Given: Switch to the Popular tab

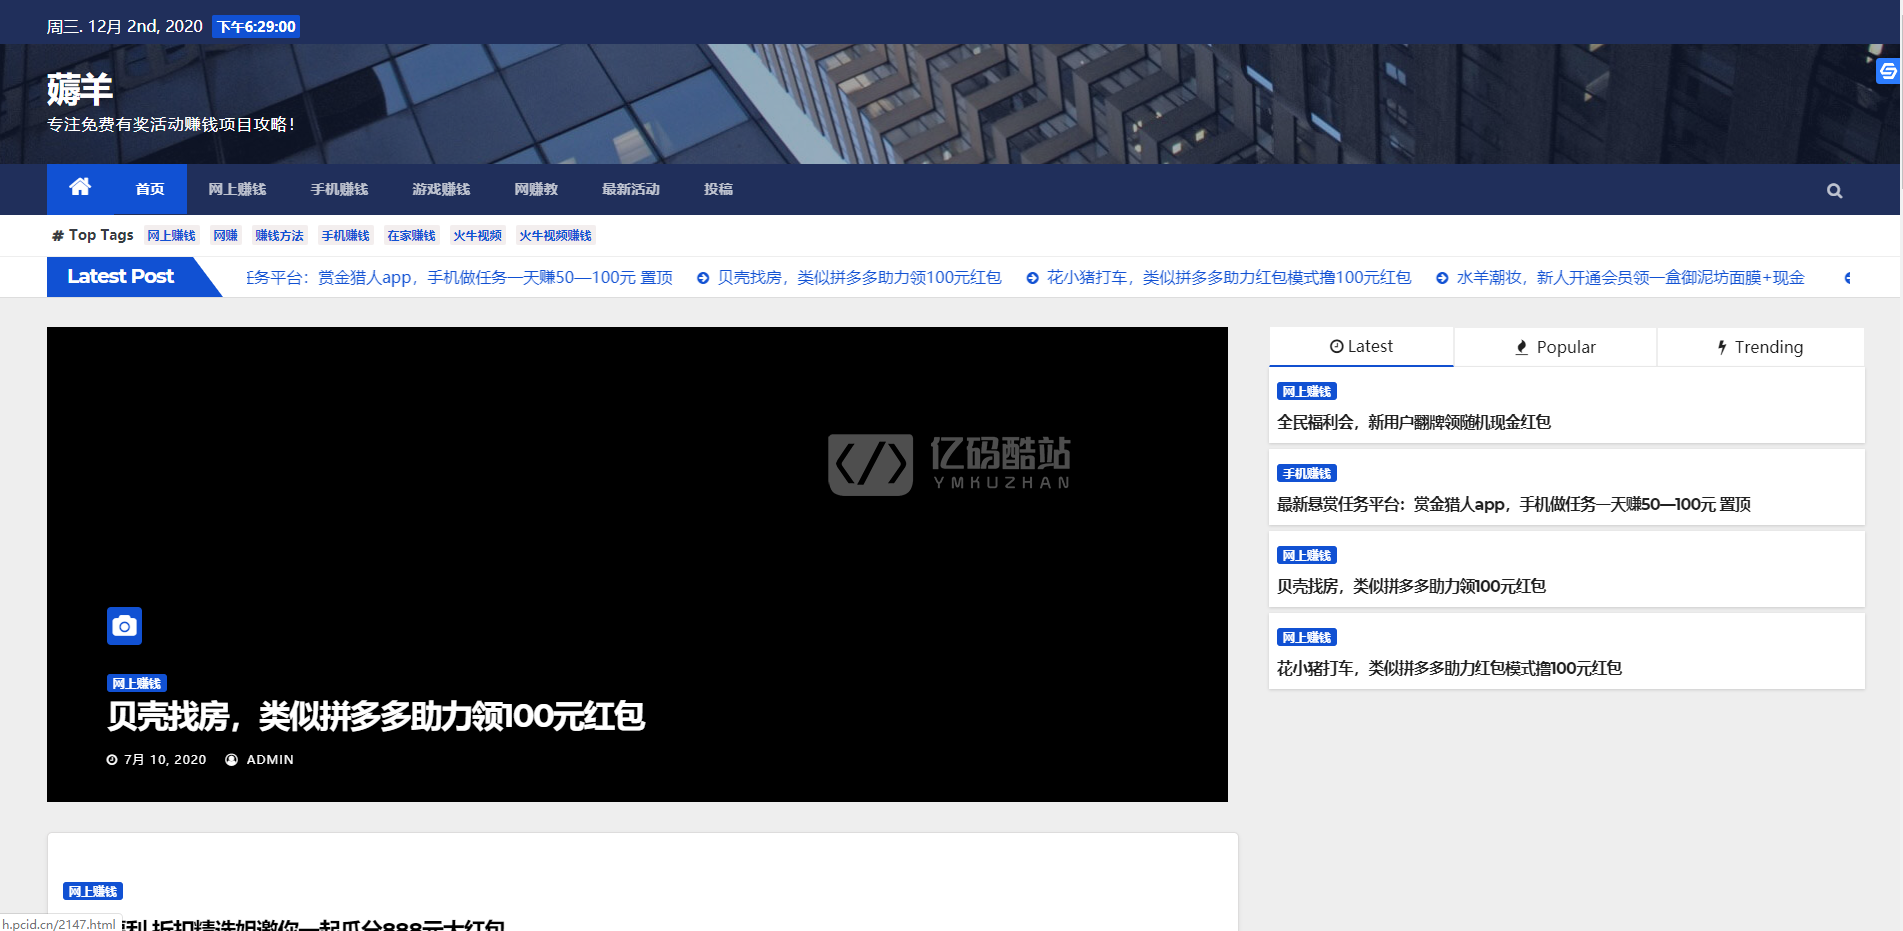Looking at the screenshot, I should 1555,347.
